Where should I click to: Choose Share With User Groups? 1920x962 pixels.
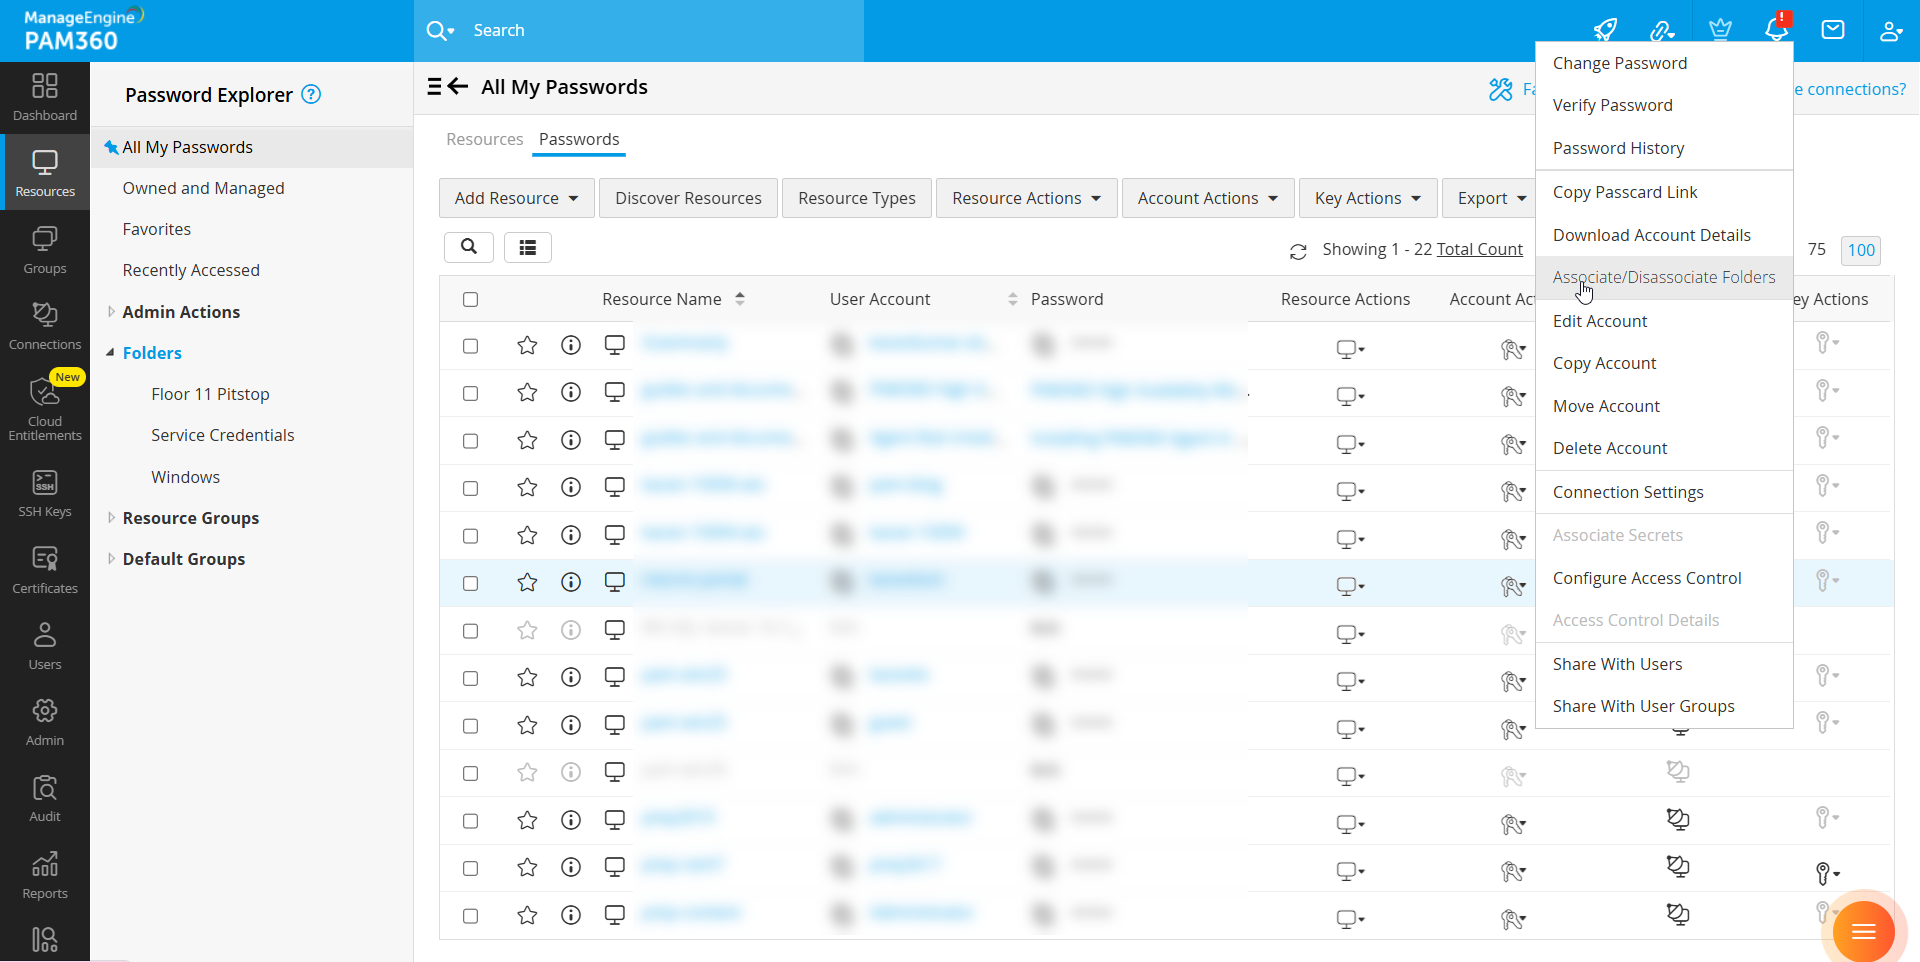(x=1664, y=706)
